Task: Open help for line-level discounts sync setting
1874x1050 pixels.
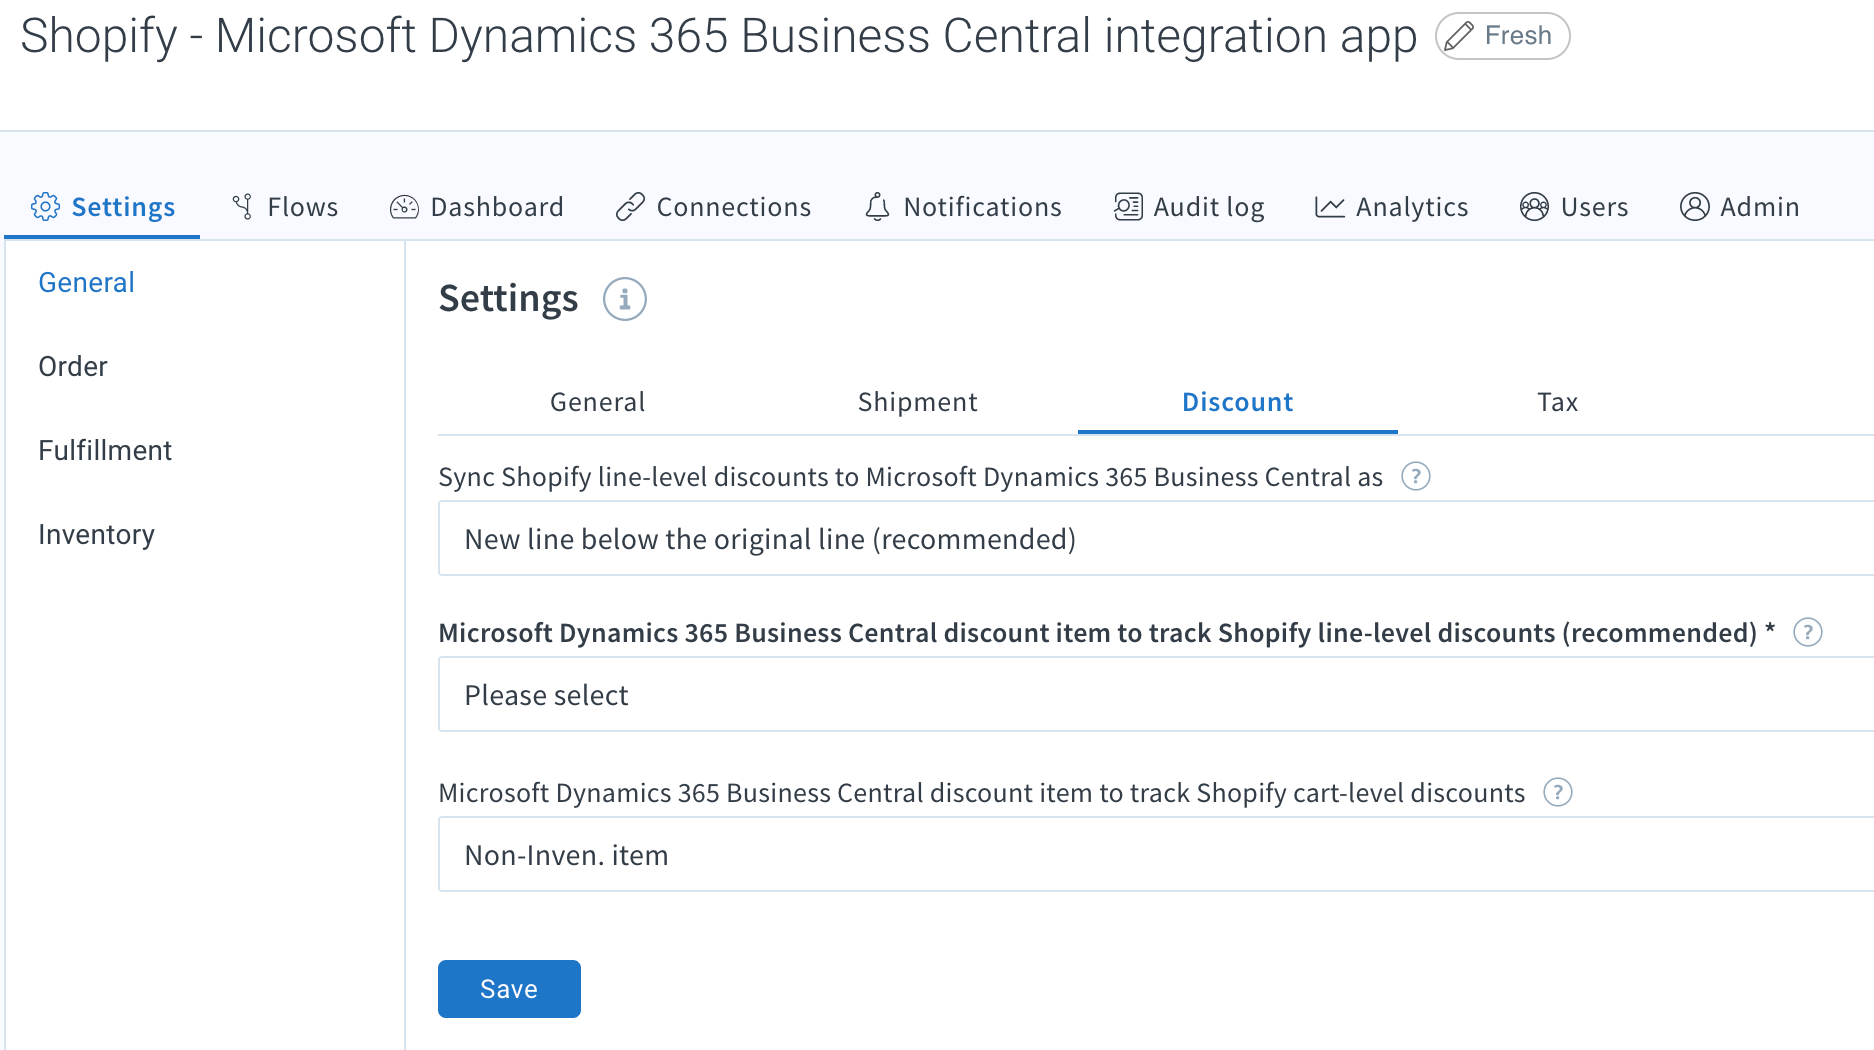Action: (x=1415, y=477)
